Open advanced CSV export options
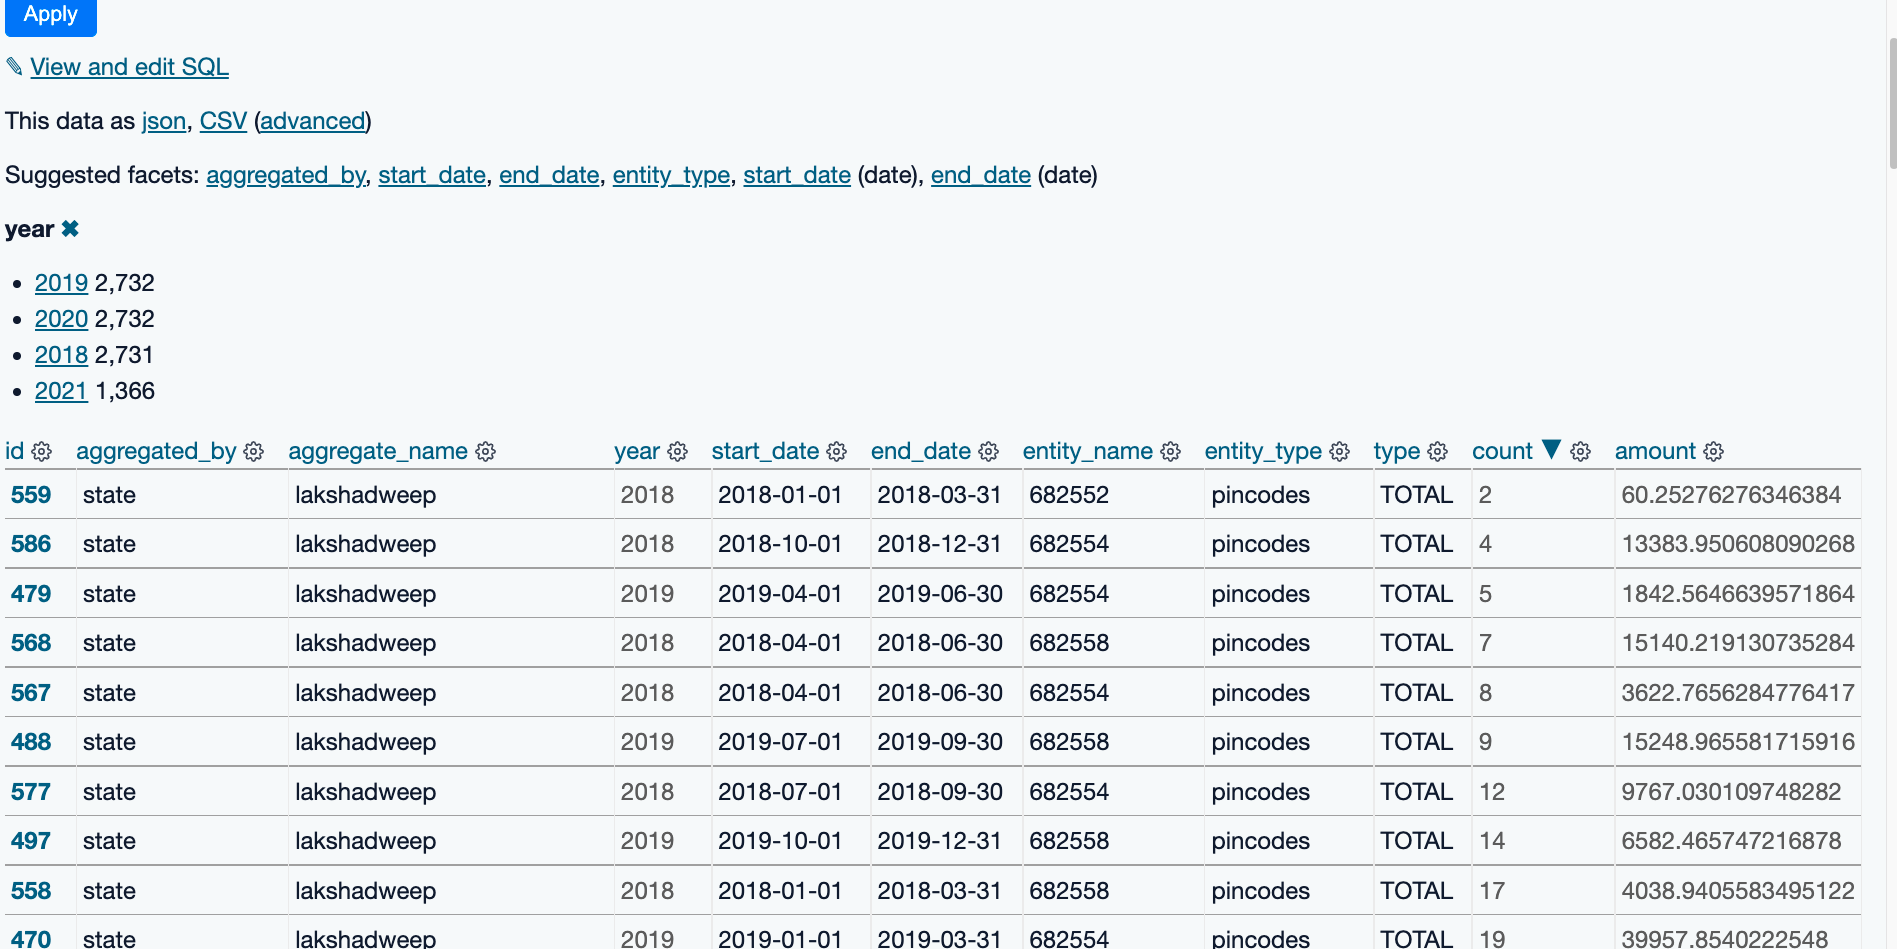The height and width of the screenshot is (949, 1897). 312,121
